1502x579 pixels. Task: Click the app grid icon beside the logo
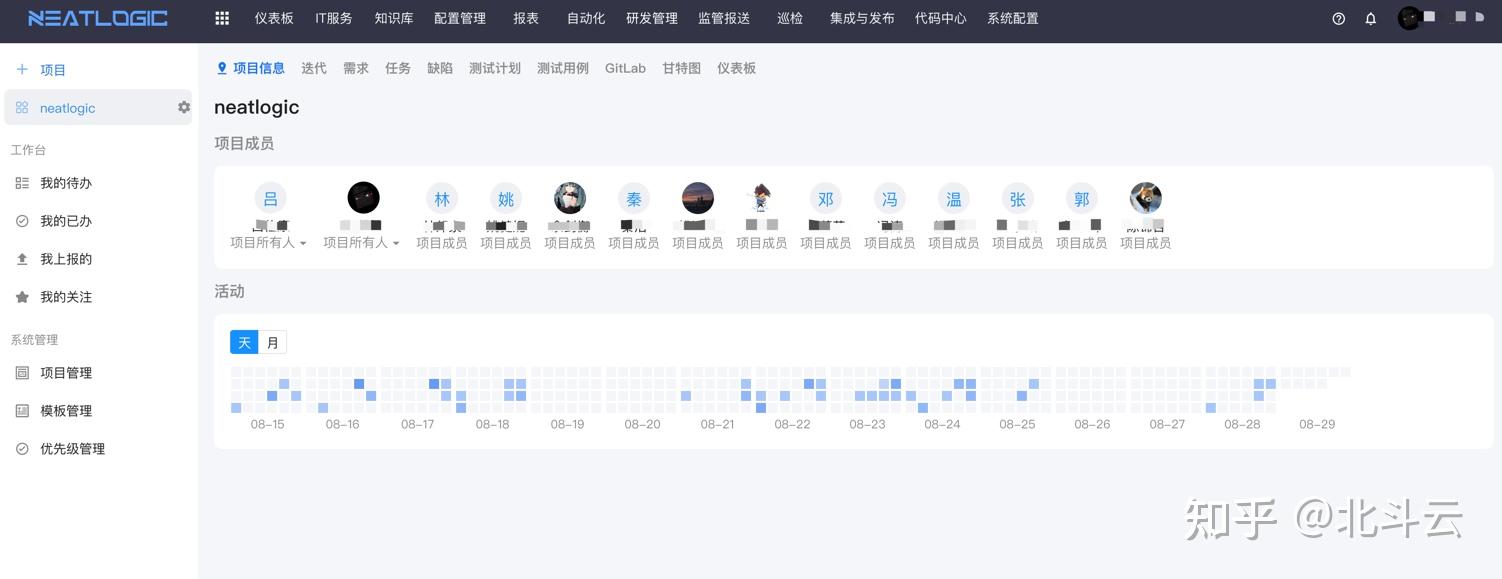click(x=221, y=18)
